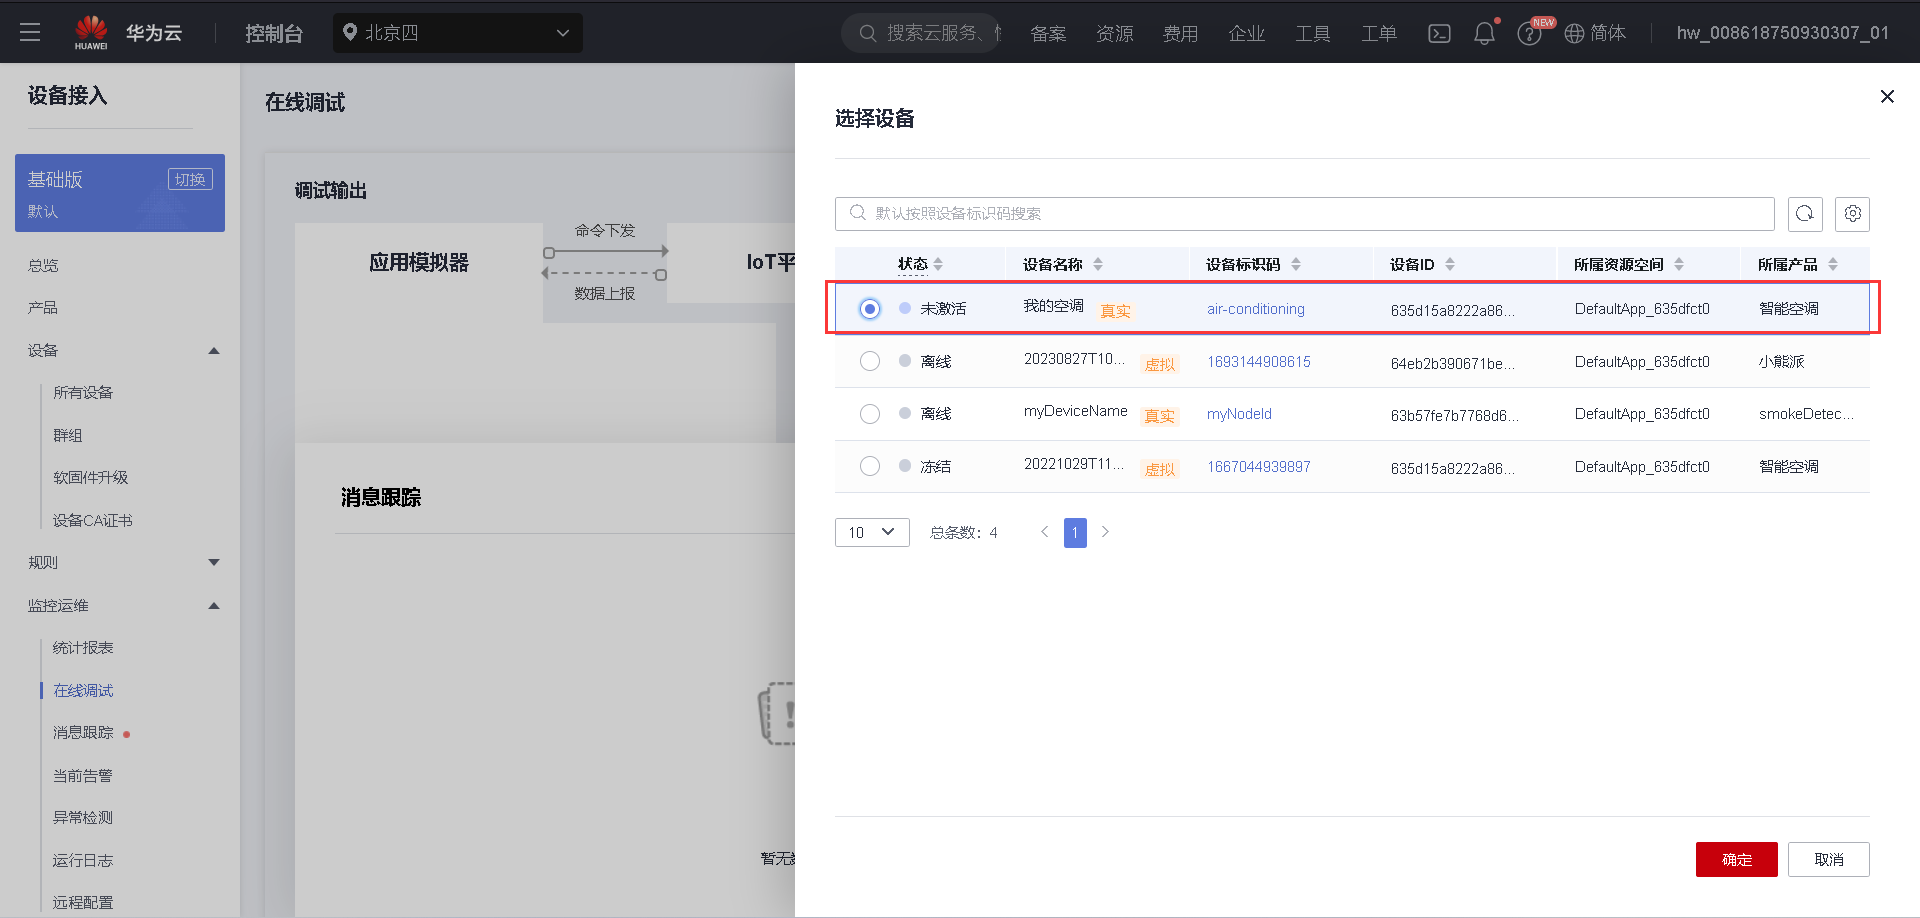Open the CLI terminal icon in top bar
1920x918 pixels.
pos(1439,32)
